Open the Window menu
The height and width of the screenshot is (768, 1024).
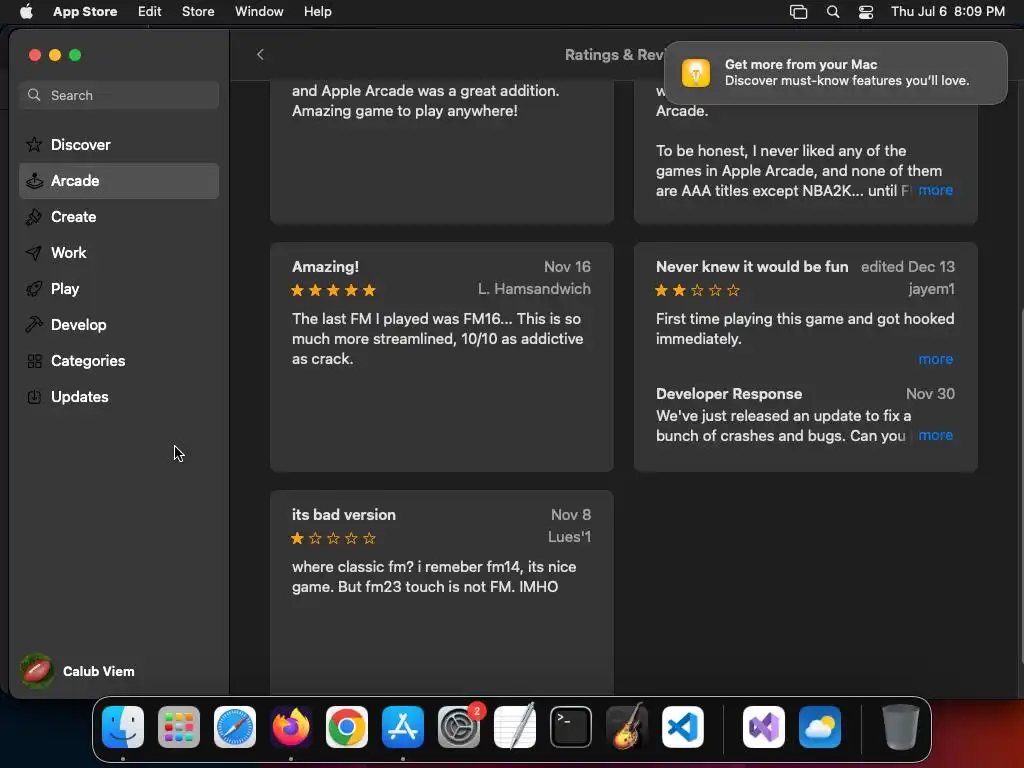coord(259,12)
